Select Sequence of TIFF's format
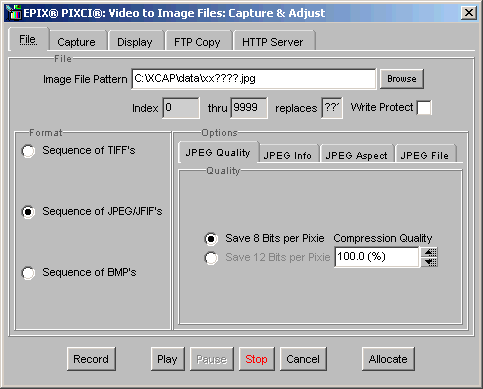483x389 pixels. click(x=28, y=151)
